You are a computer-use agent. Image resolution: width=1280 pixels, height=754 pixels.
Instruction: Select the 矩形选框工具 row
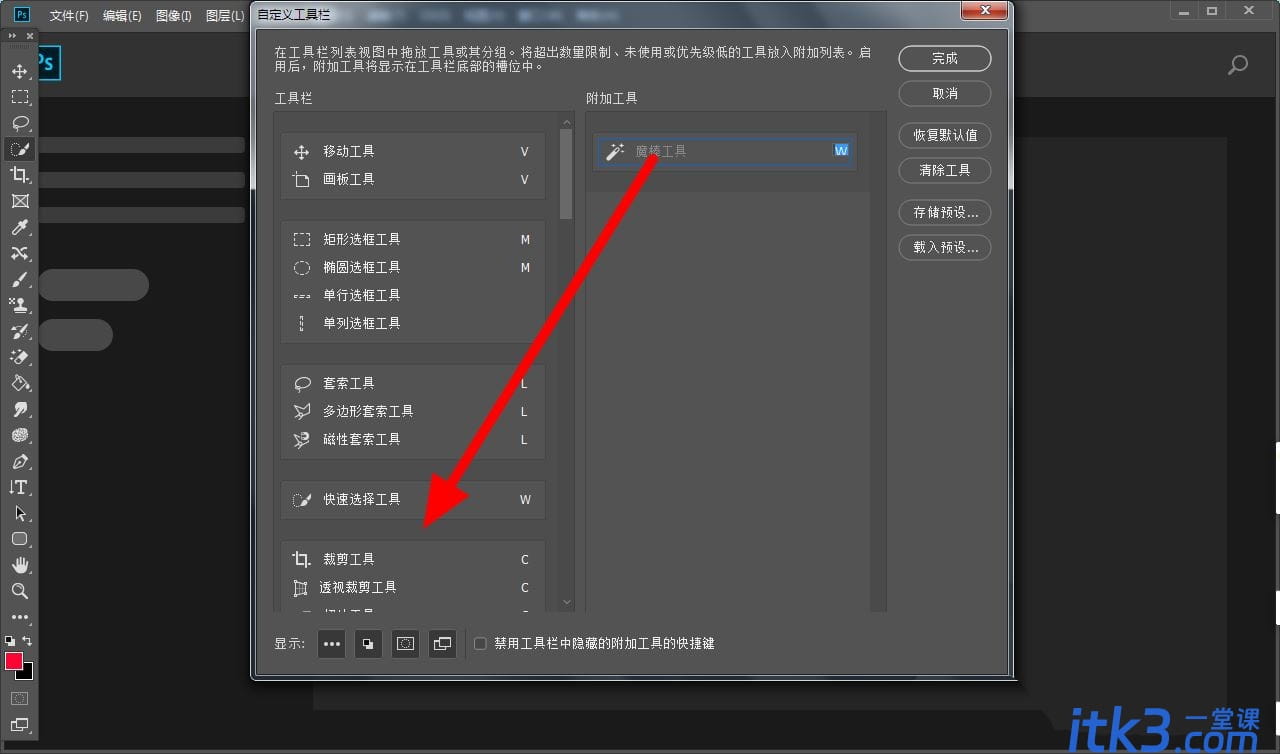pyautogui.click(x=413, y=240)
